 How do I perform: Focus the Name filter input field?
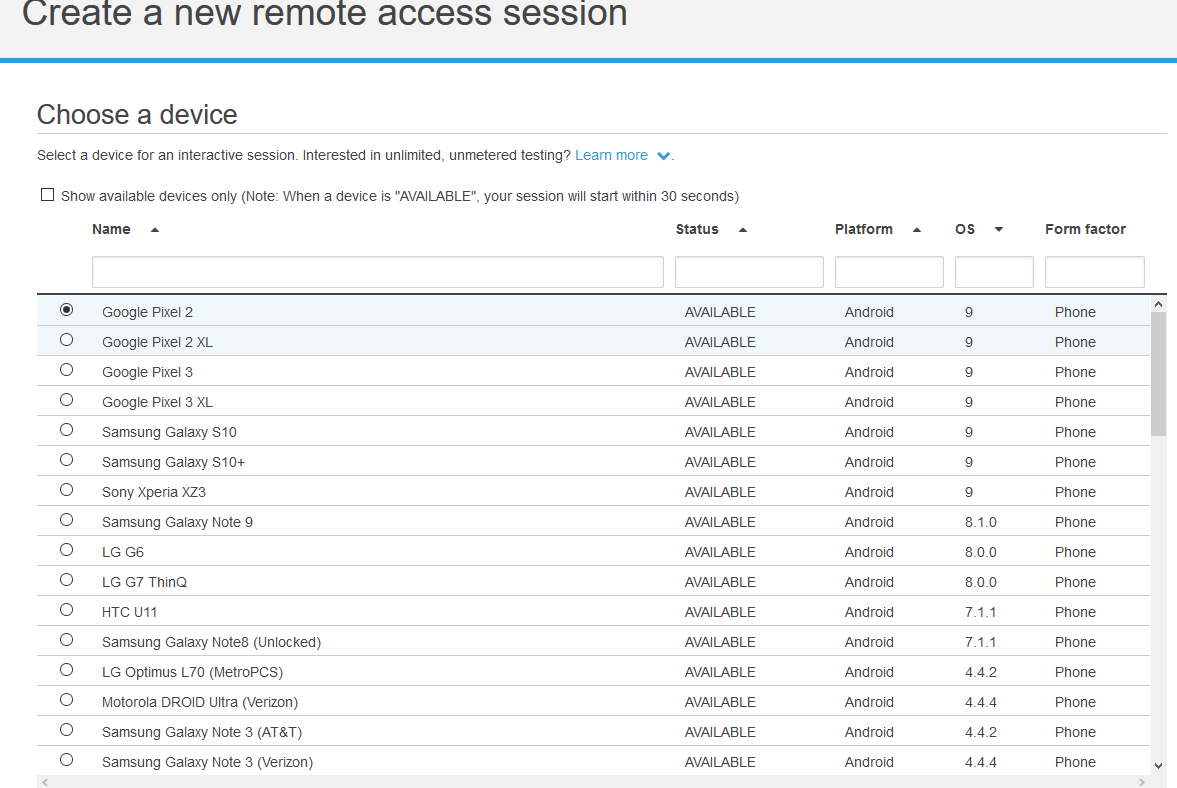[378, 272]
